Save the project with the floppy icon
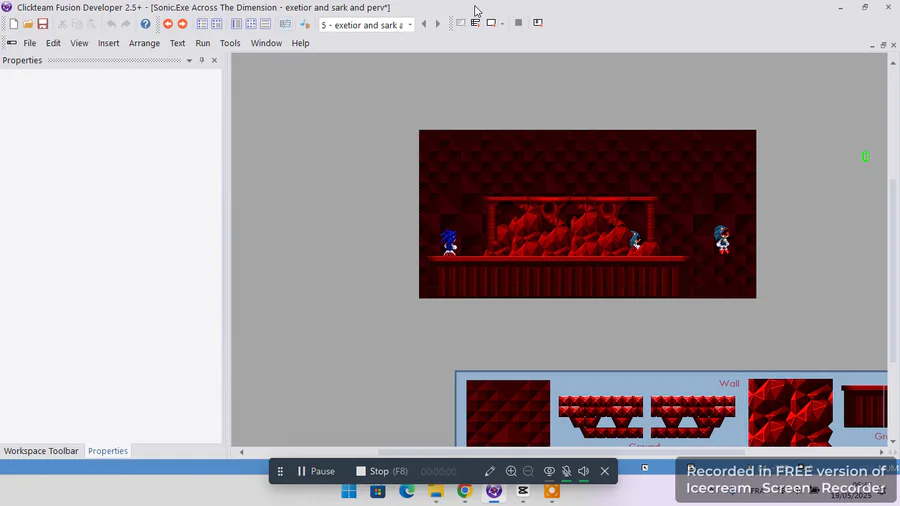This screenshot has width=900, height=506. pyautogui.click(x=42, y=24)
